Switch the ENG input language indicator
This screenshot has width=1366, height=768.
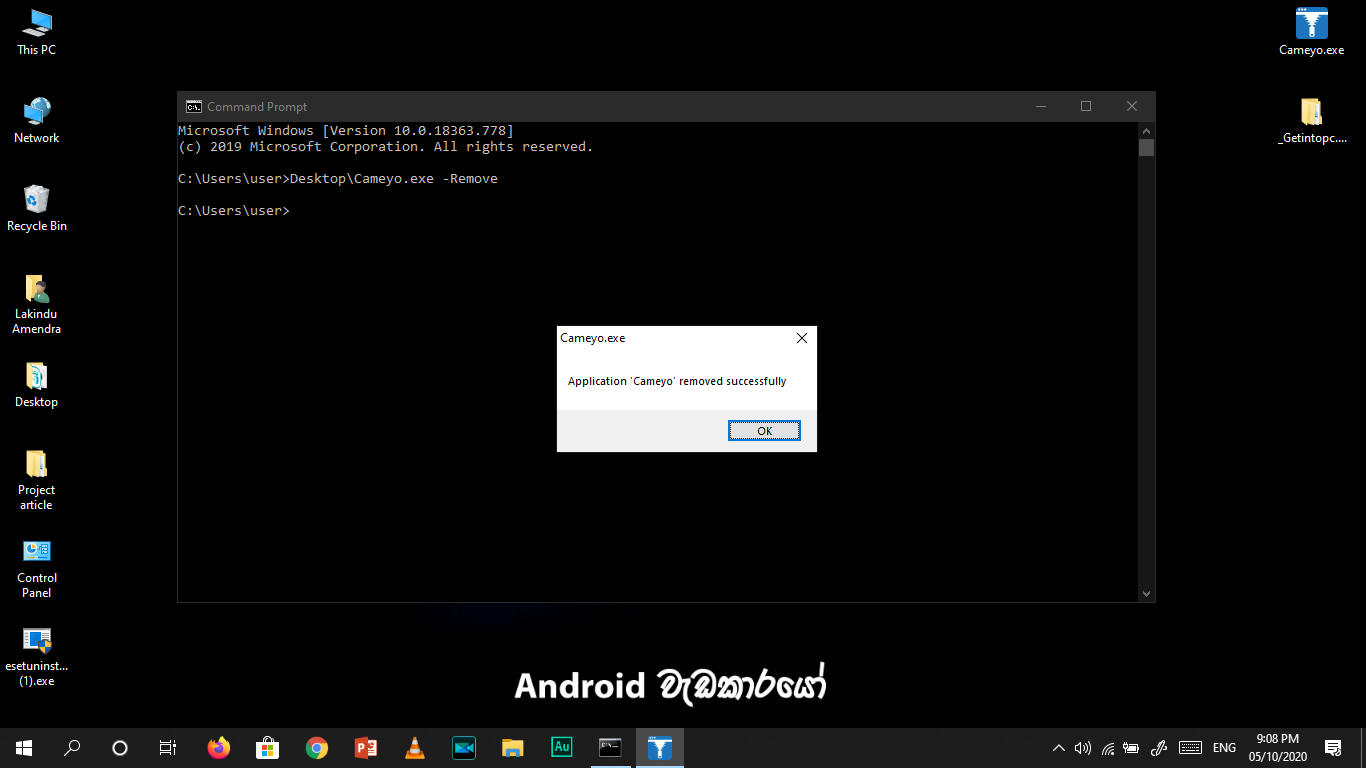[1224, 748]
